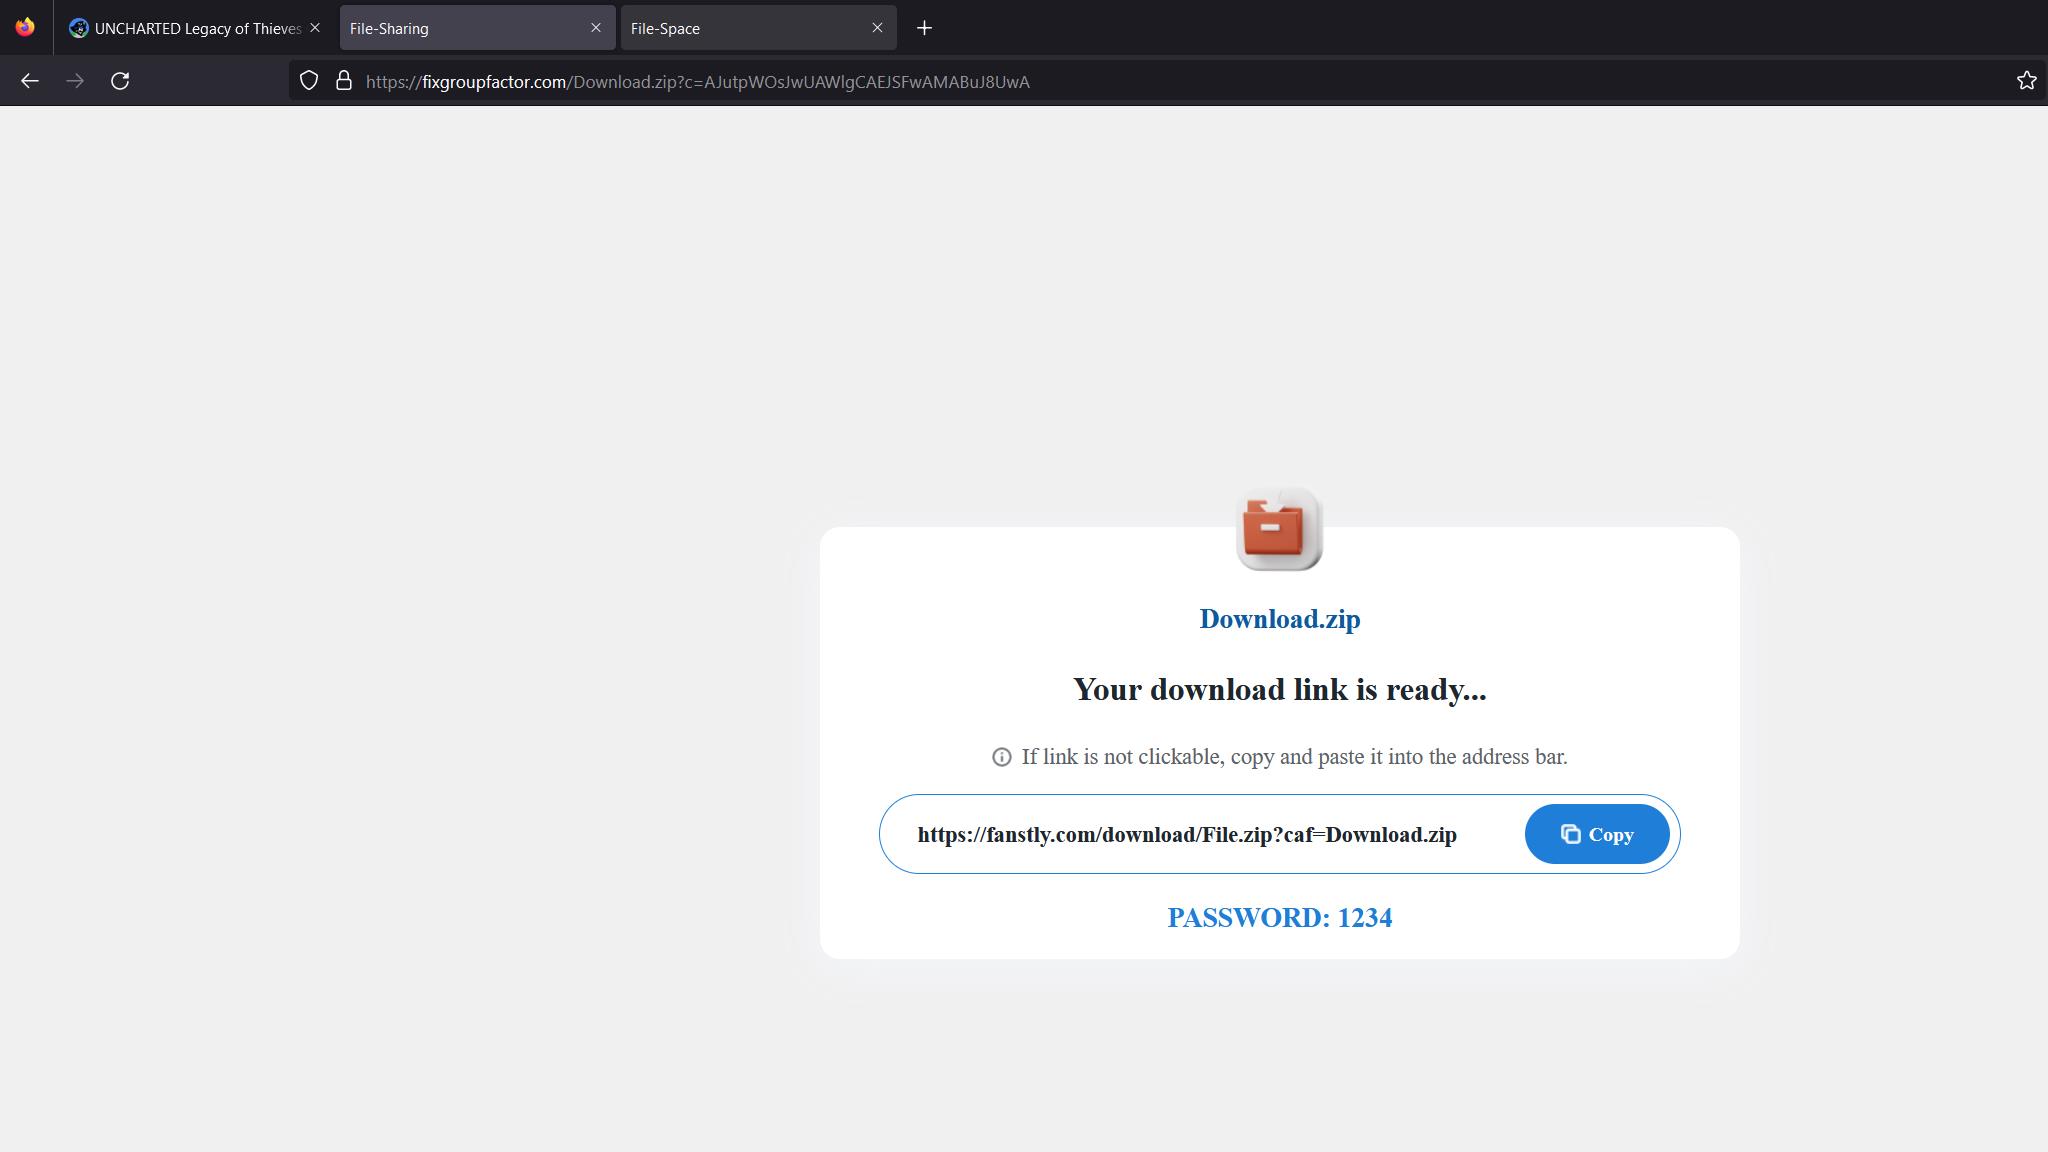Open the shield tracking protection icon

tap(309, 81)
